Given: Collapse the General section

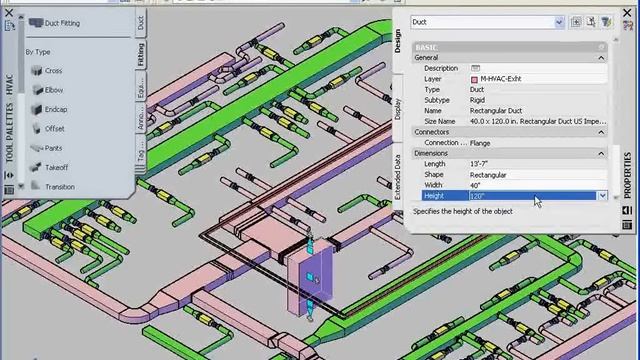Looking at the screenshot, I should [x=601, y=58].
